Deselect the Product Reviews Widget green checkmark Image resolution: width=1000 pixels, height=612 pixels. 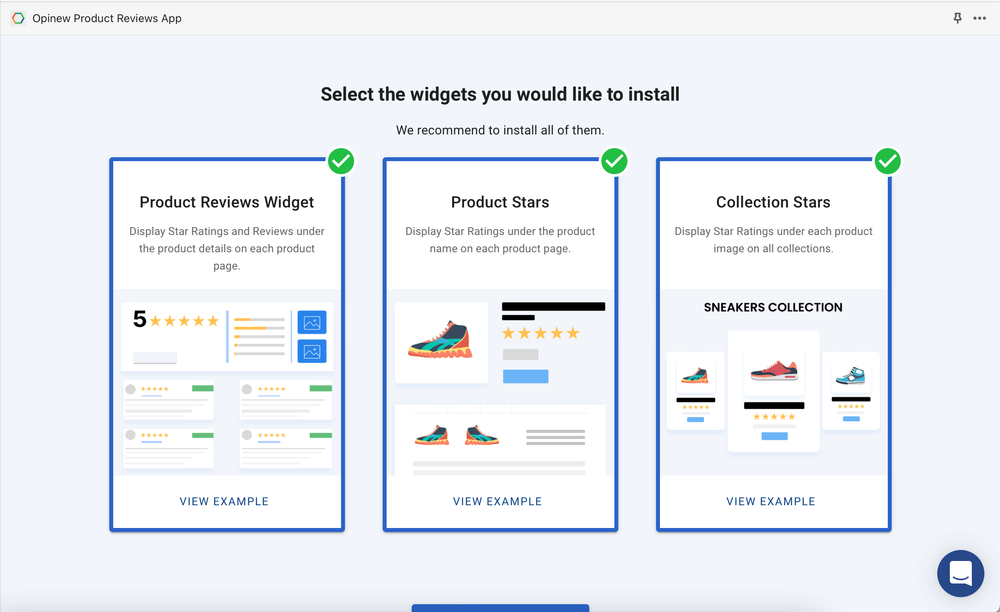pos(341,160)
